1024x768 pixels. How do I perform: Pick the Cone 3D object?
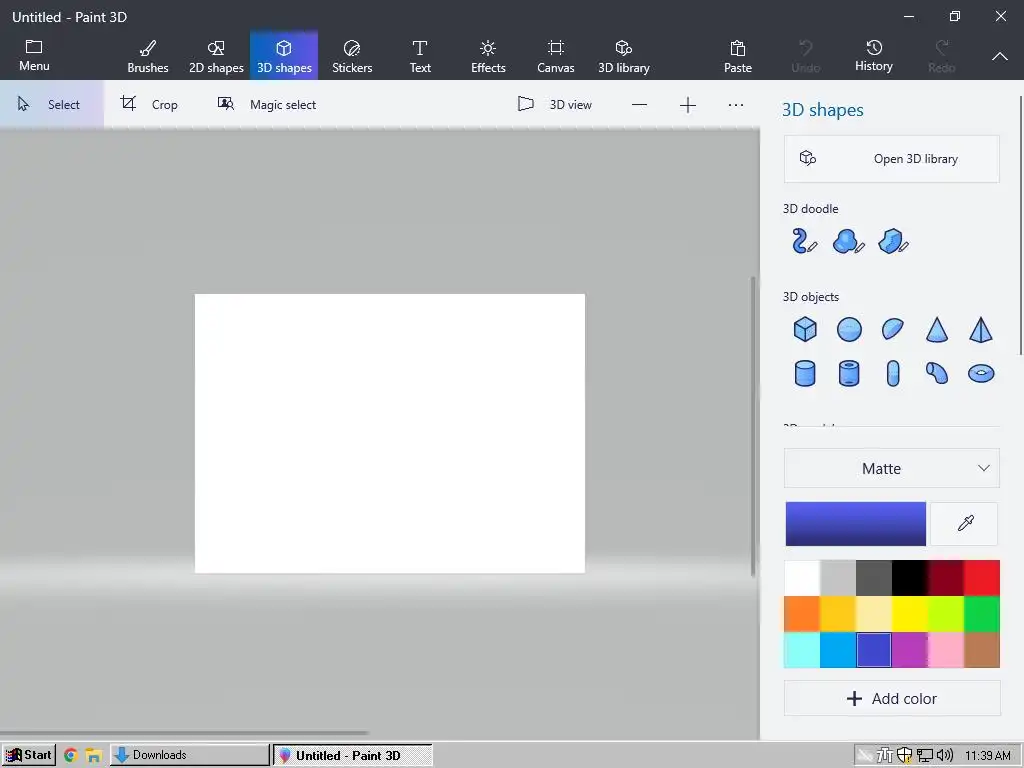coord(937,329)
